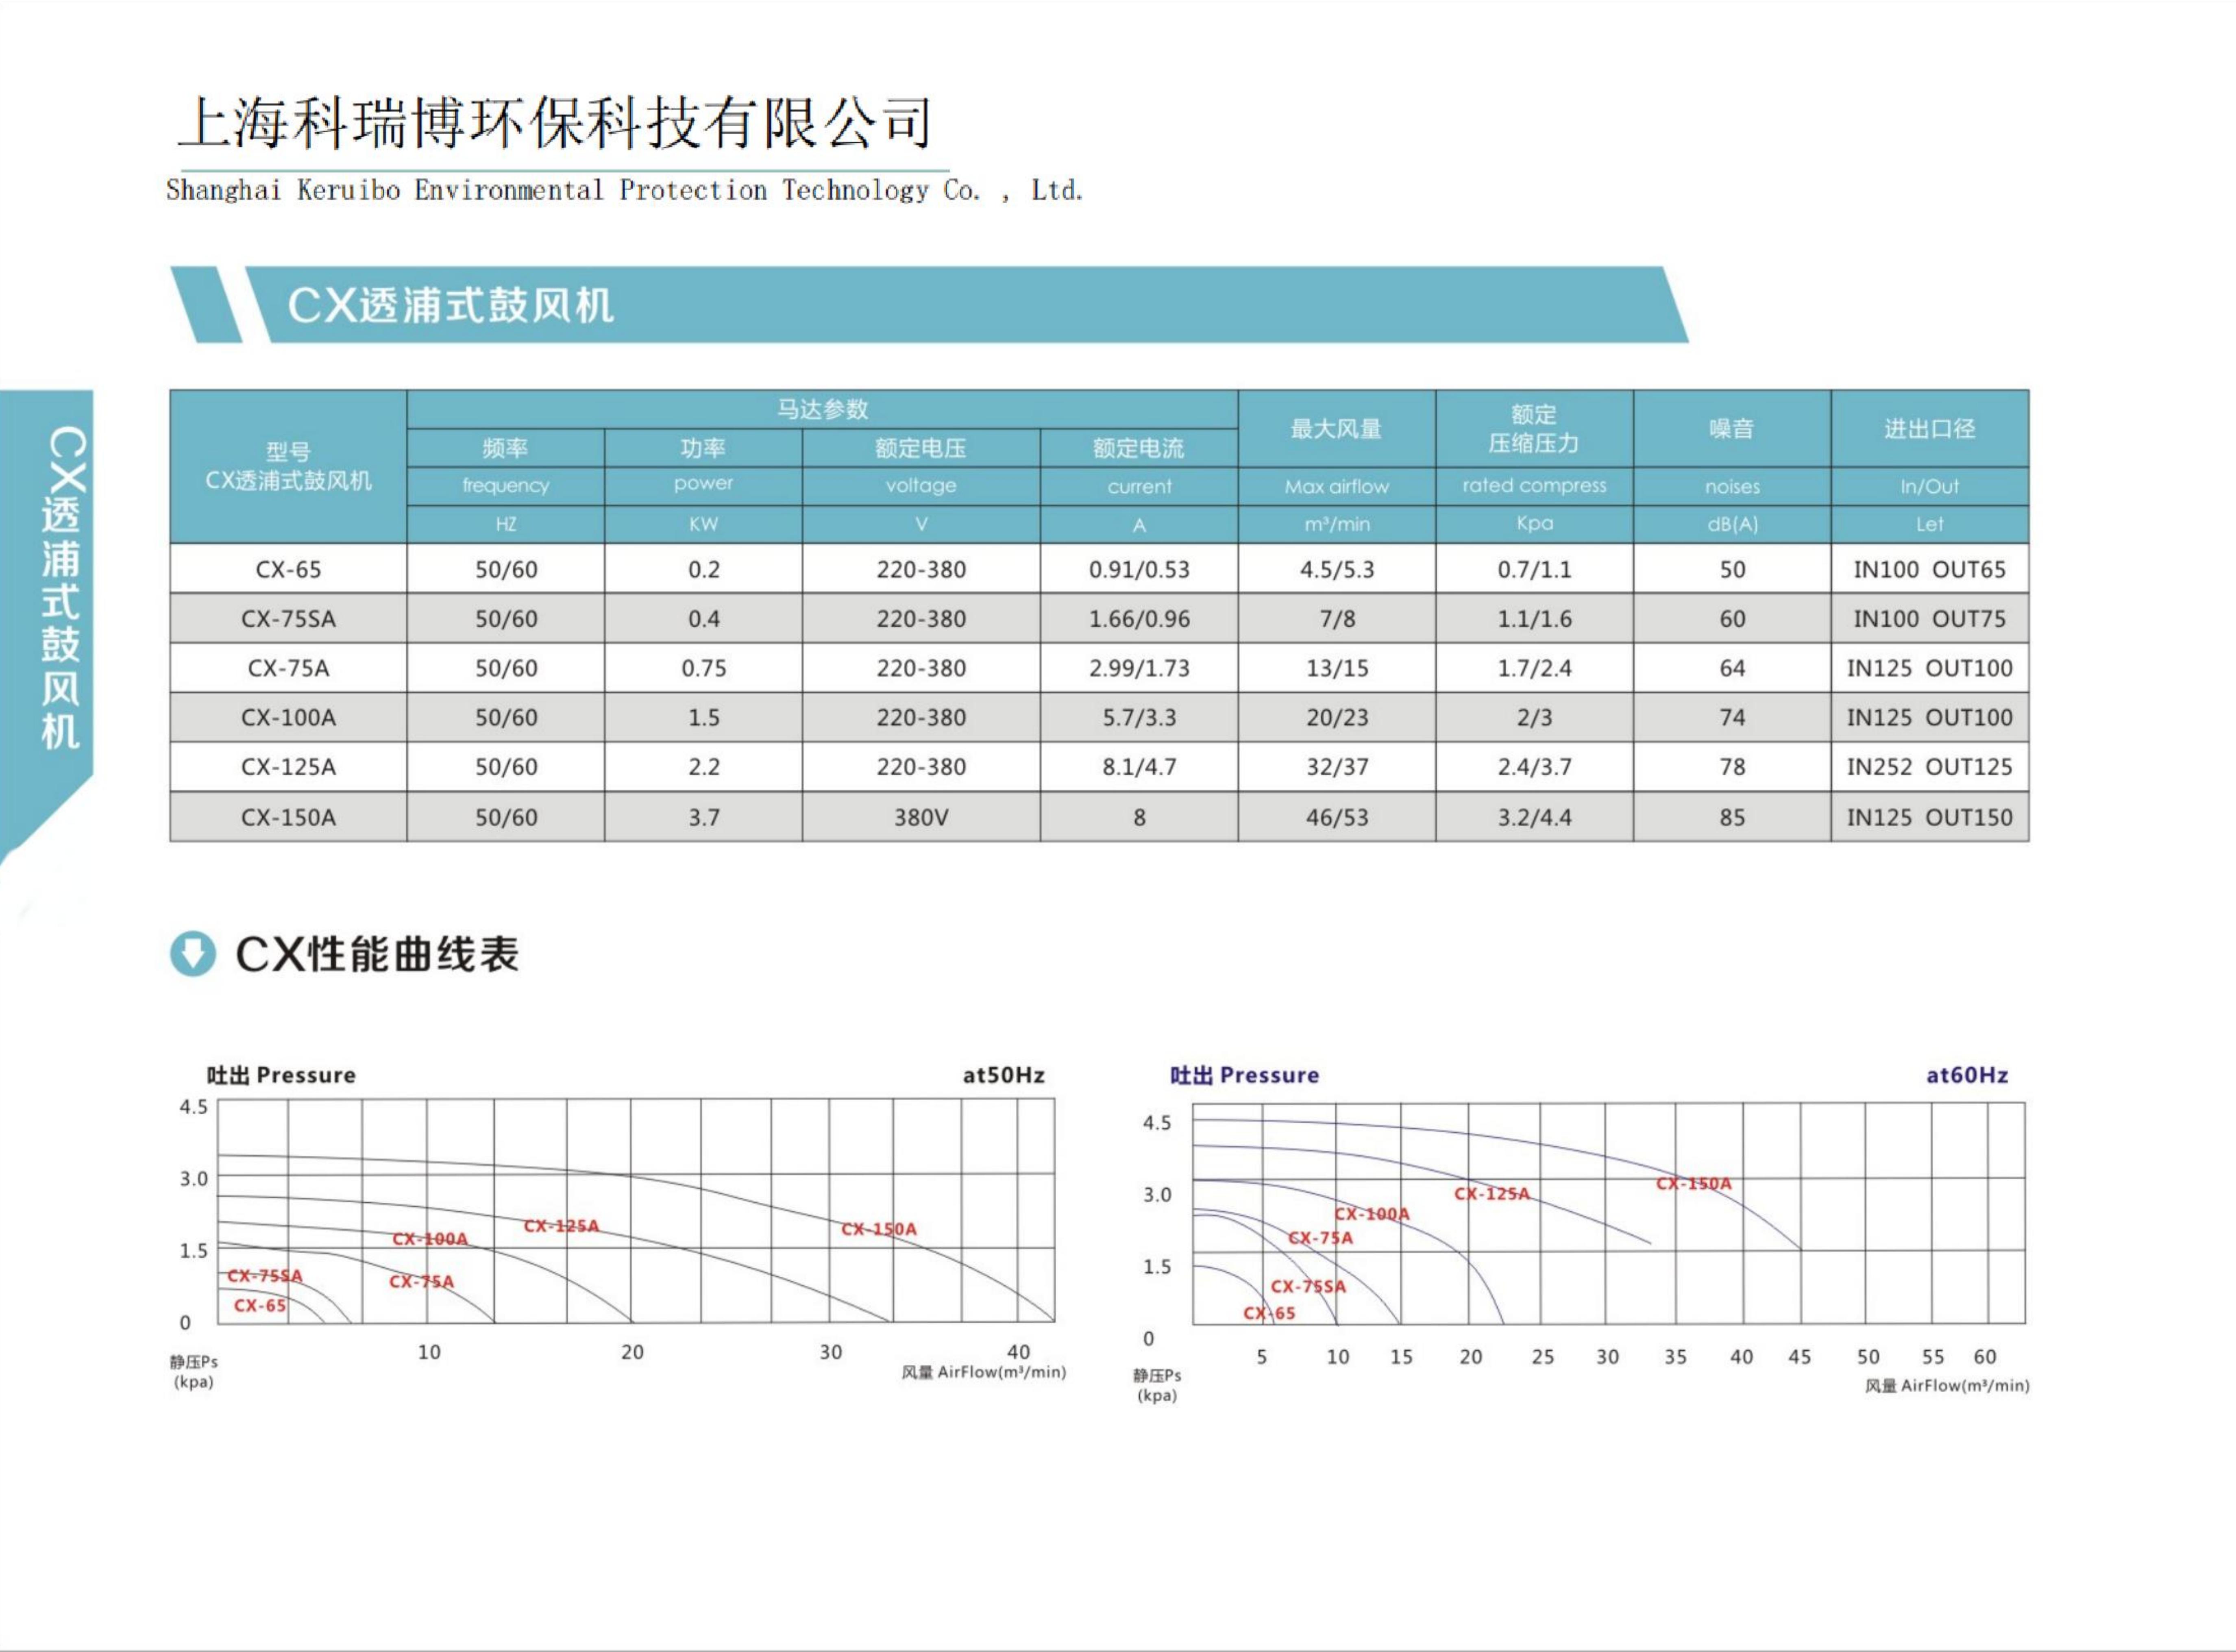Click the 噪音 column header
Viewport: 2236px width, 1652px height.
coord(1732,429)
